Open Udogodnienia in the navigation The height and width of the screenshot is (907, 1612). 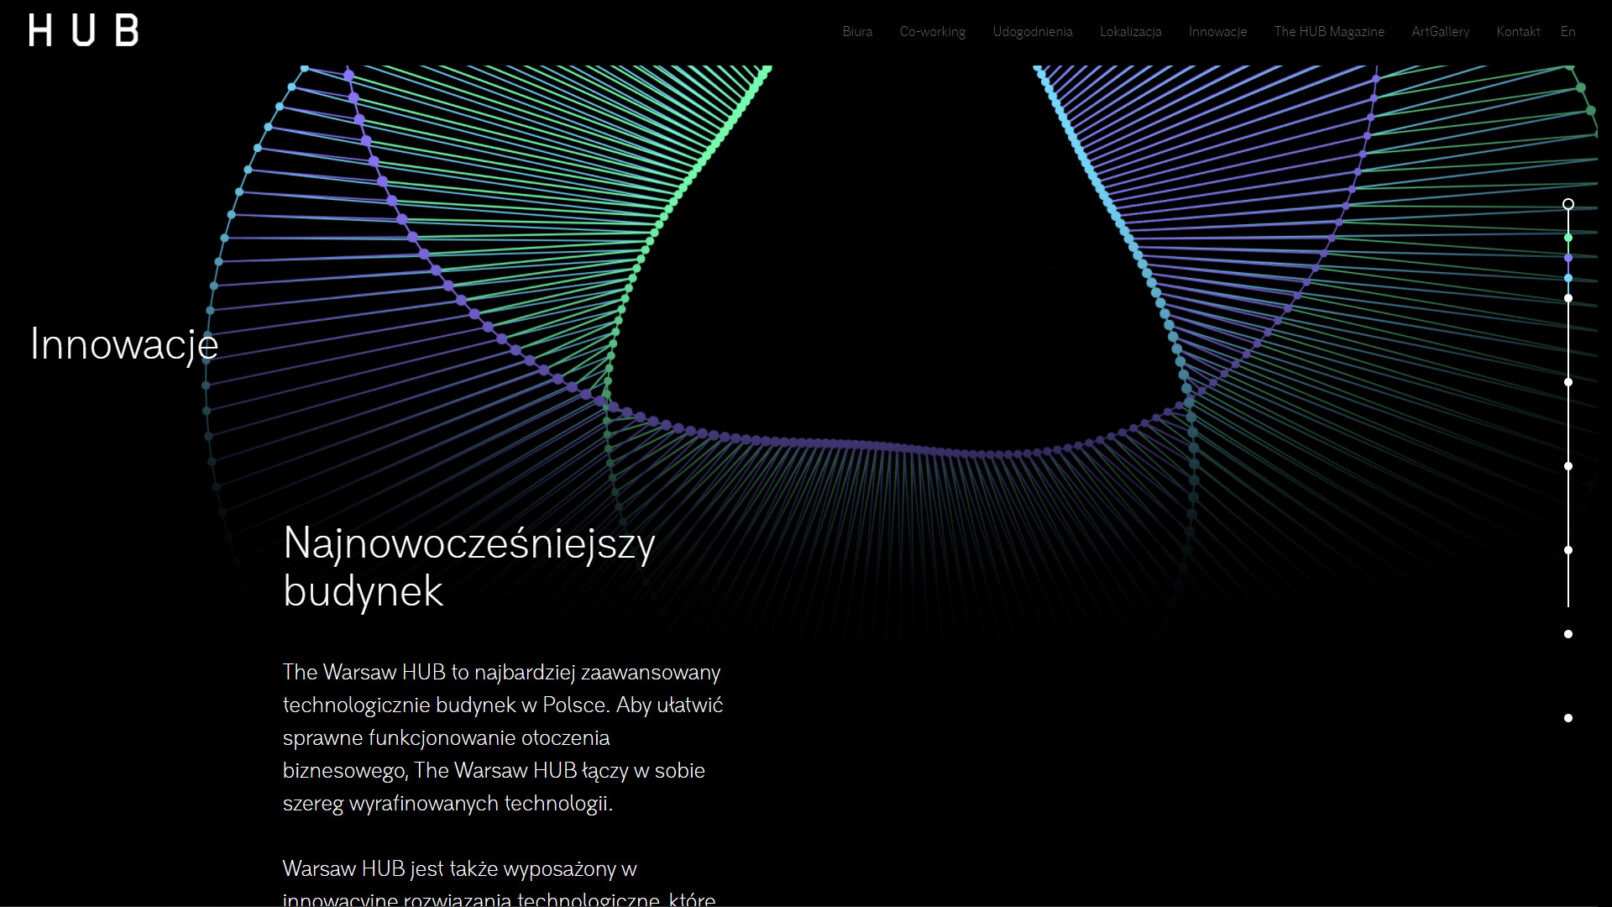point(1032,32)
